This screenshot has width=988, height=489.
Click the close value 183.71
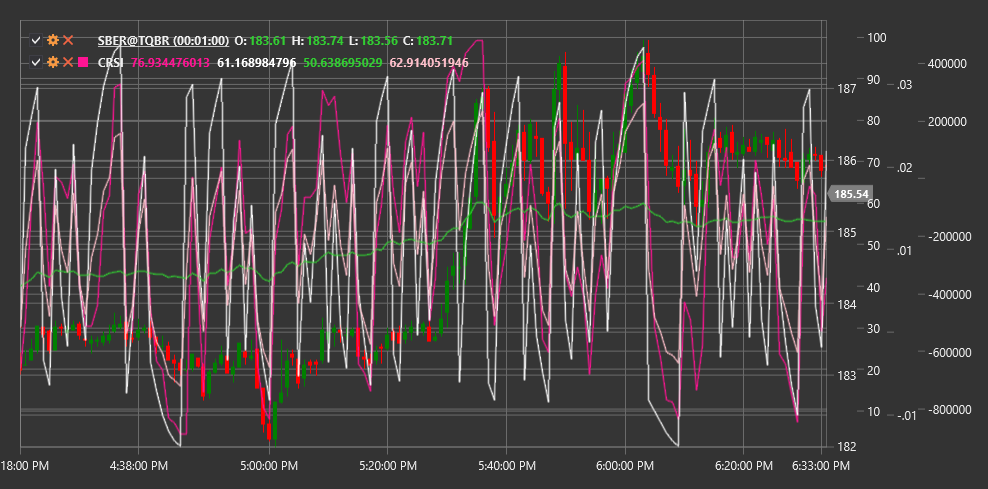click(435, 41)
